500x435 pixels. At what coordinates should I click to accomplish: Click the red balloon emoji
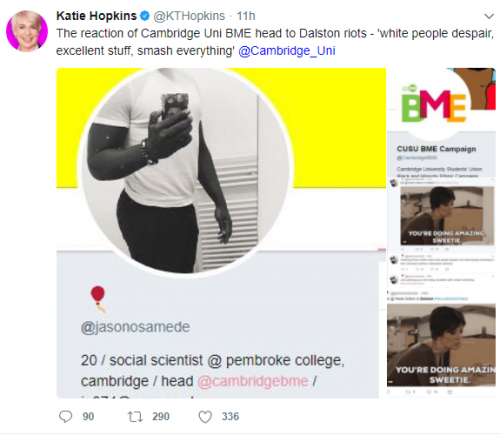(x=98, y=299)
